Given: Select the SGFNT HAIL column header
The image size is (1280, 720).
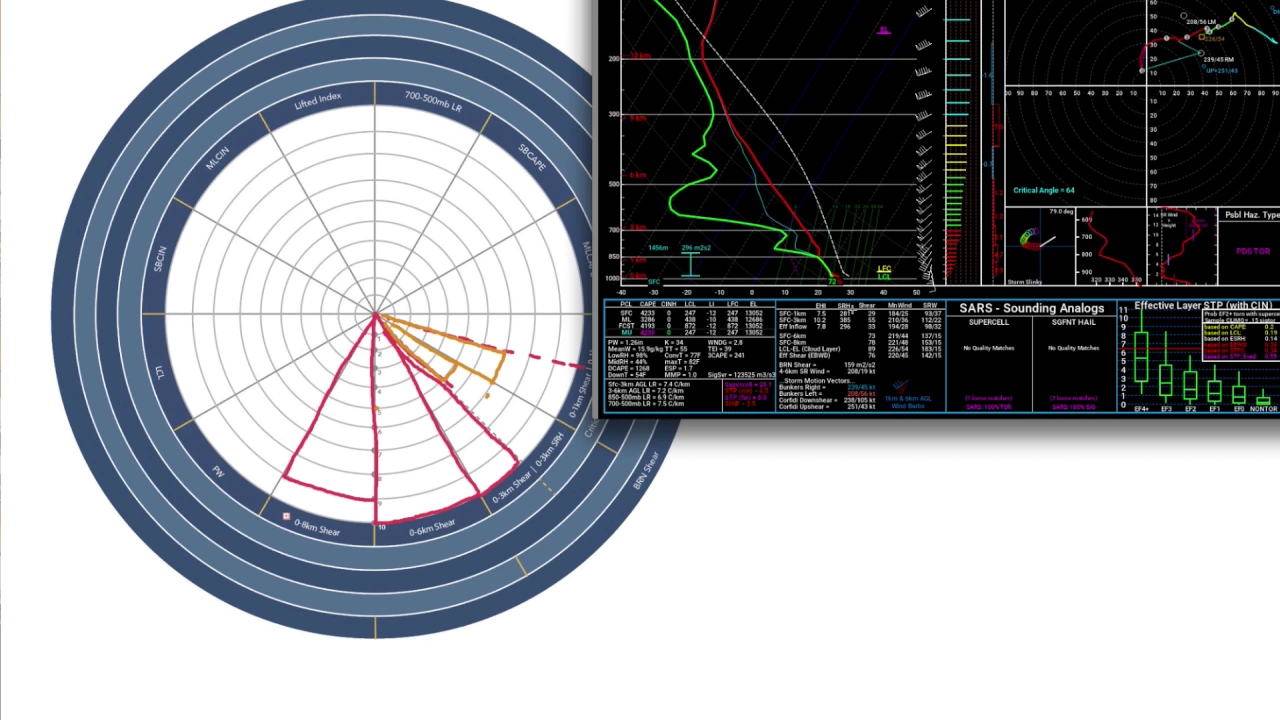Looking at the screenshot, I should point(1074,322).
